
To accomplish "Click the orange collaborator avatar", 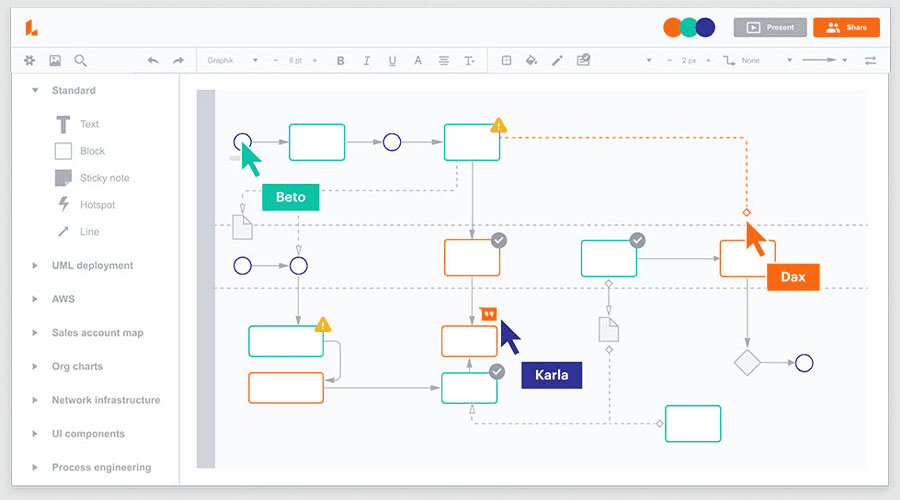I will click(672, 27).
